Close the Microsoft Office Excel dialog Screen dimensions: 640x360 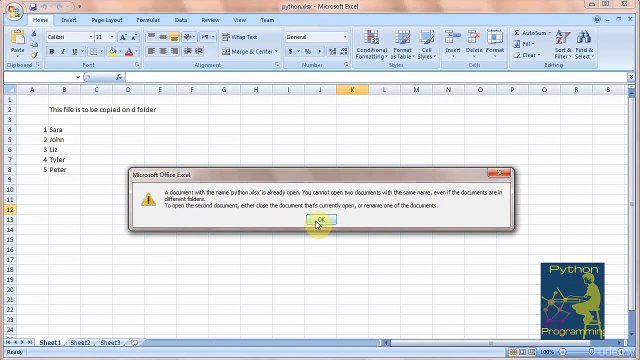[499, 173]
